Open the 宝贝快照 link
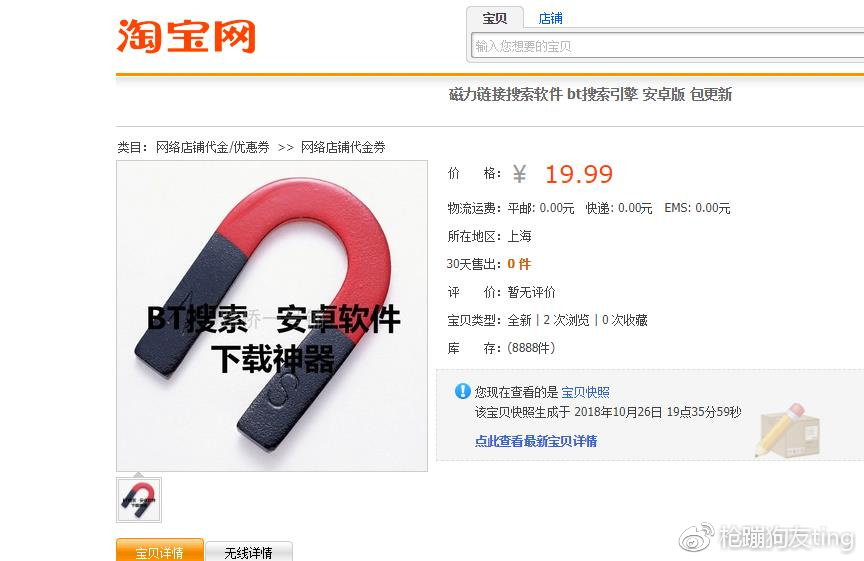The image size is (864, 561). (585, 392)
